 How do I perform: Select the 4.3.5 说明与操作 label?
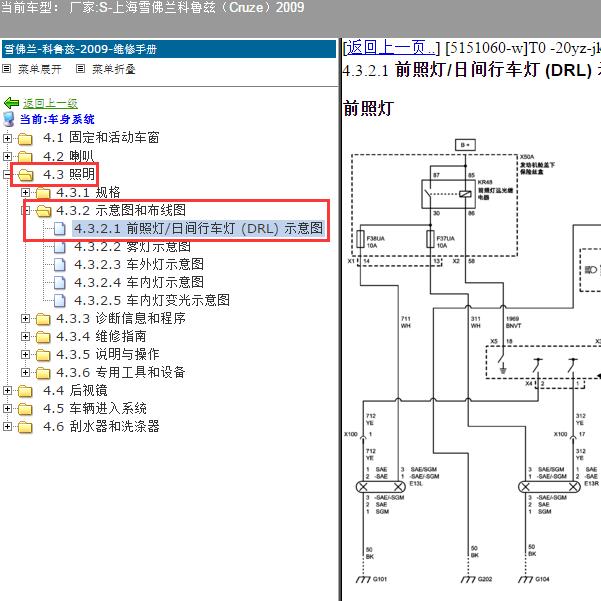tap(108, 355)
